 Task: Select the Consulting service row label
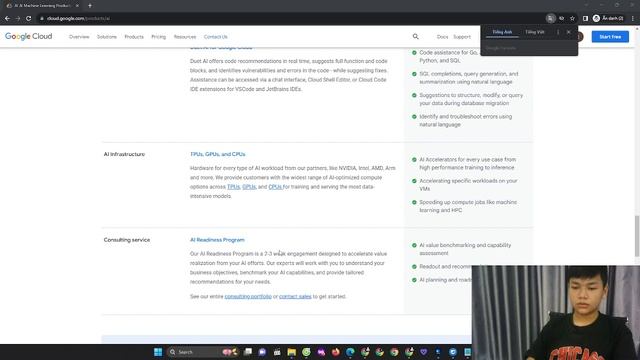[127, 240]
